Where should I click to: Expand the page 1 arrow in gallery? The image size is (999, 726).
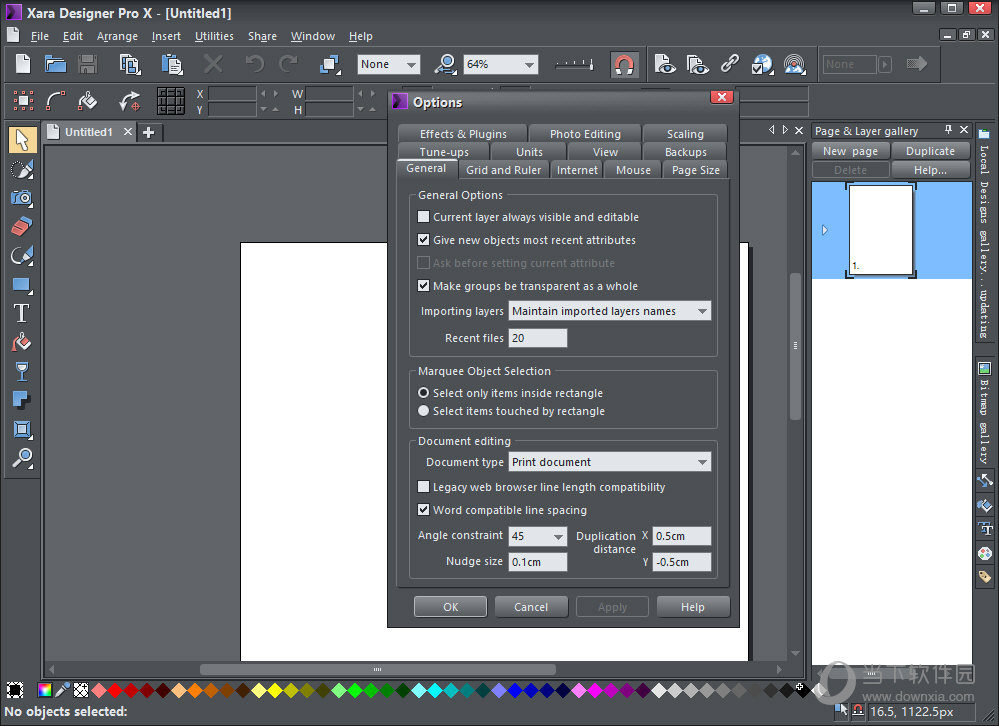tap(824, 230)
